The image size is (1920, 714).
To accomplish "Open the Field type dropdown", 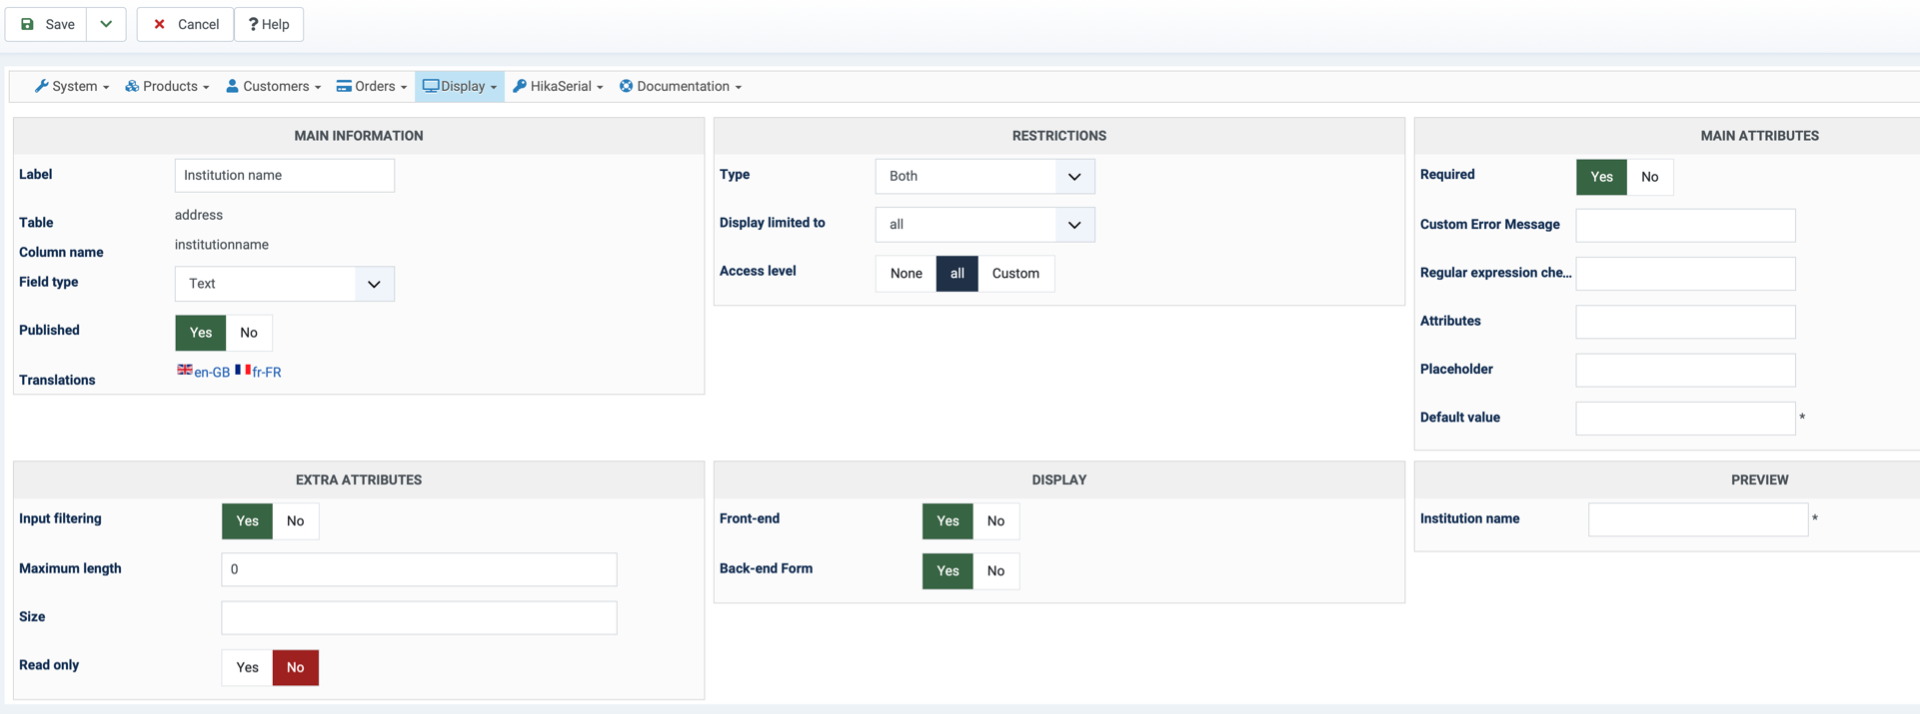I will 285,284.
